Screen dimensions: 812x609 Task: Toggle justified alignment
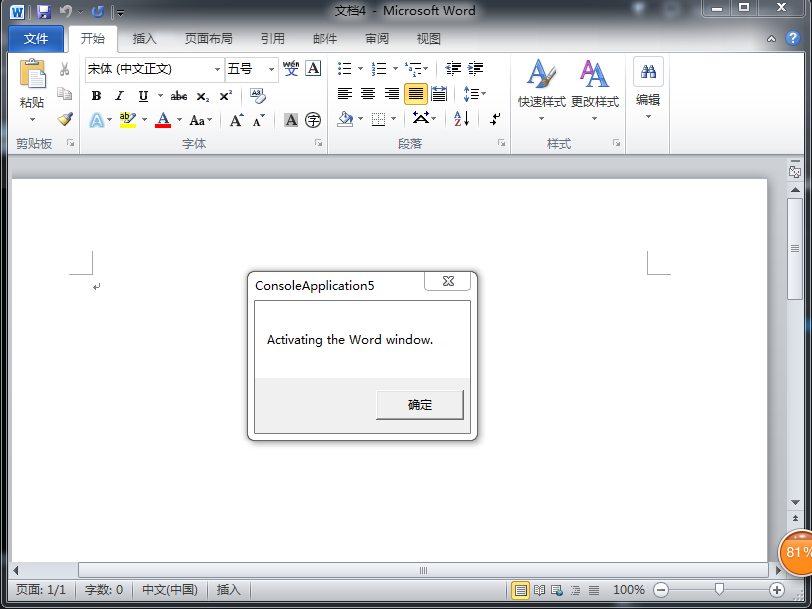415,94
